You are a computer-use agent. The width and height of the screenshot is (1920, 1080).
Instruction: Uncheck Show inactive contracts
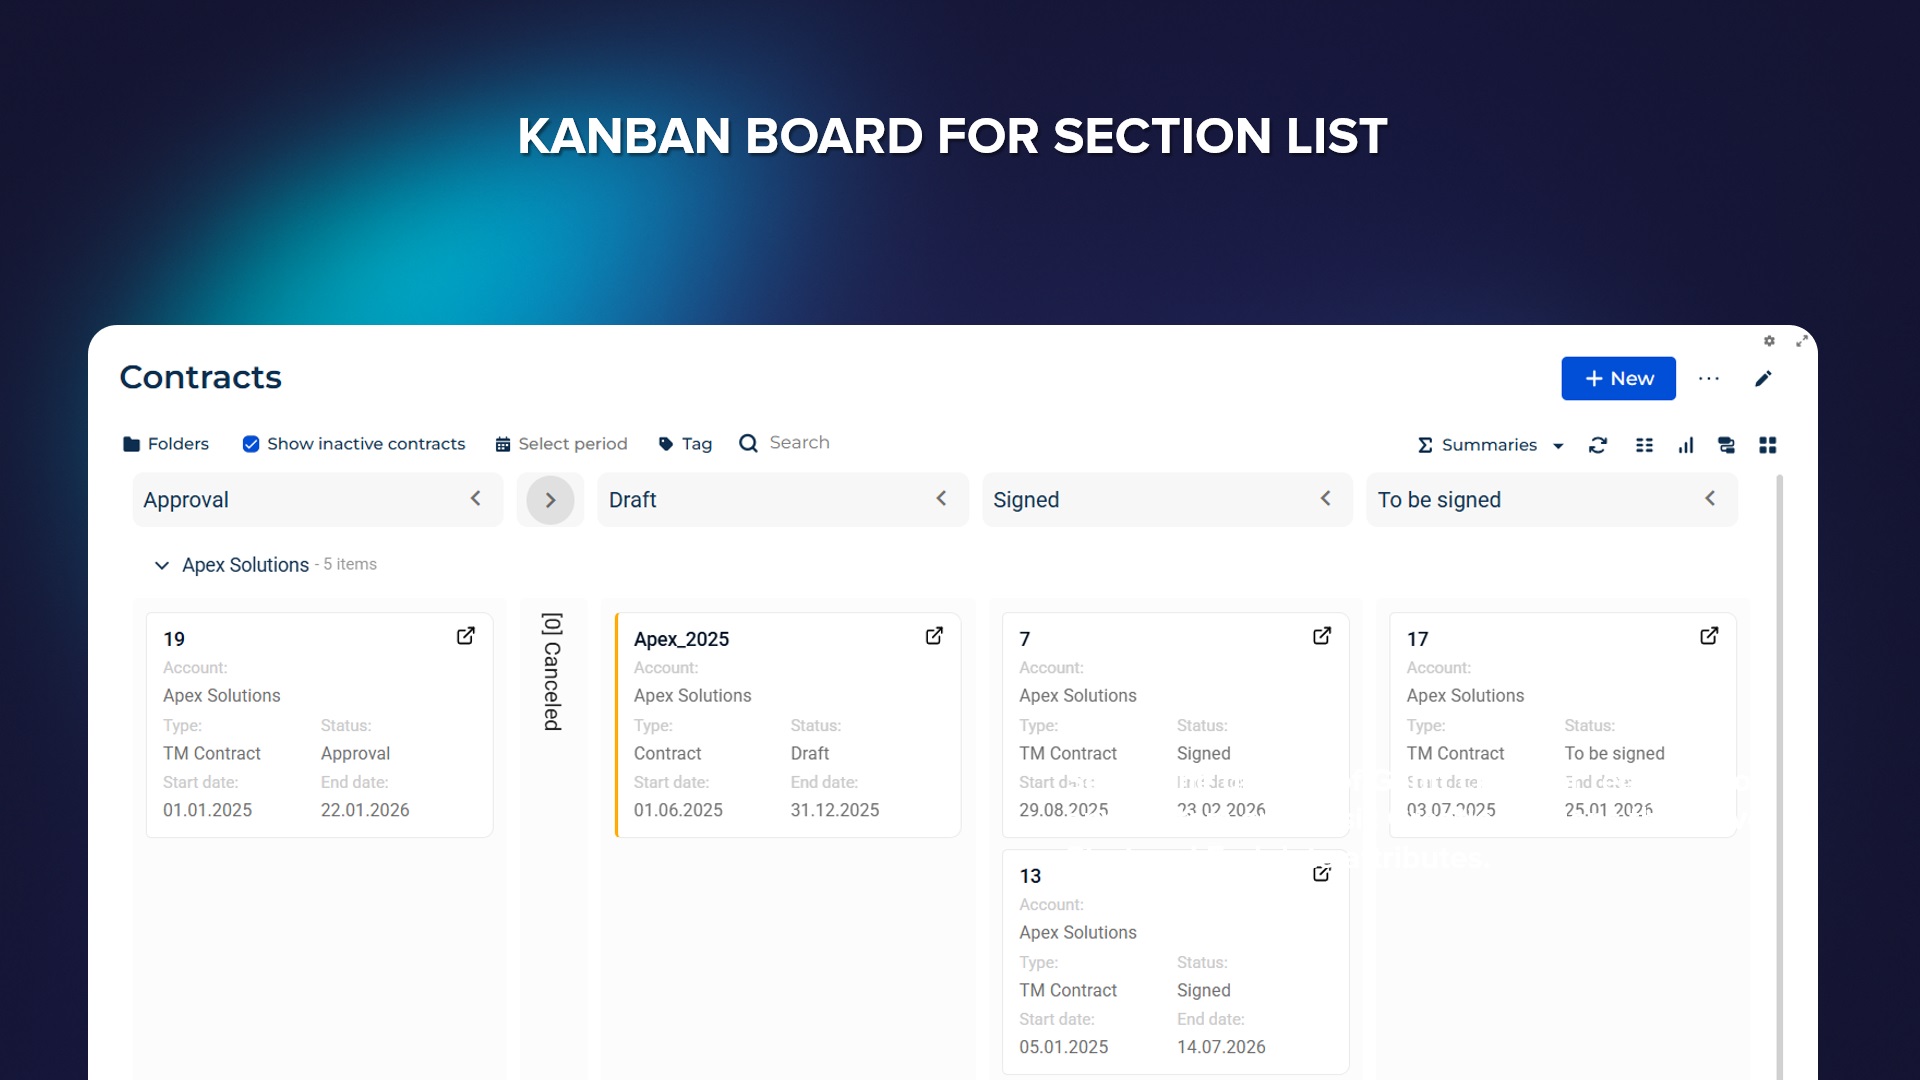[251, 444]
